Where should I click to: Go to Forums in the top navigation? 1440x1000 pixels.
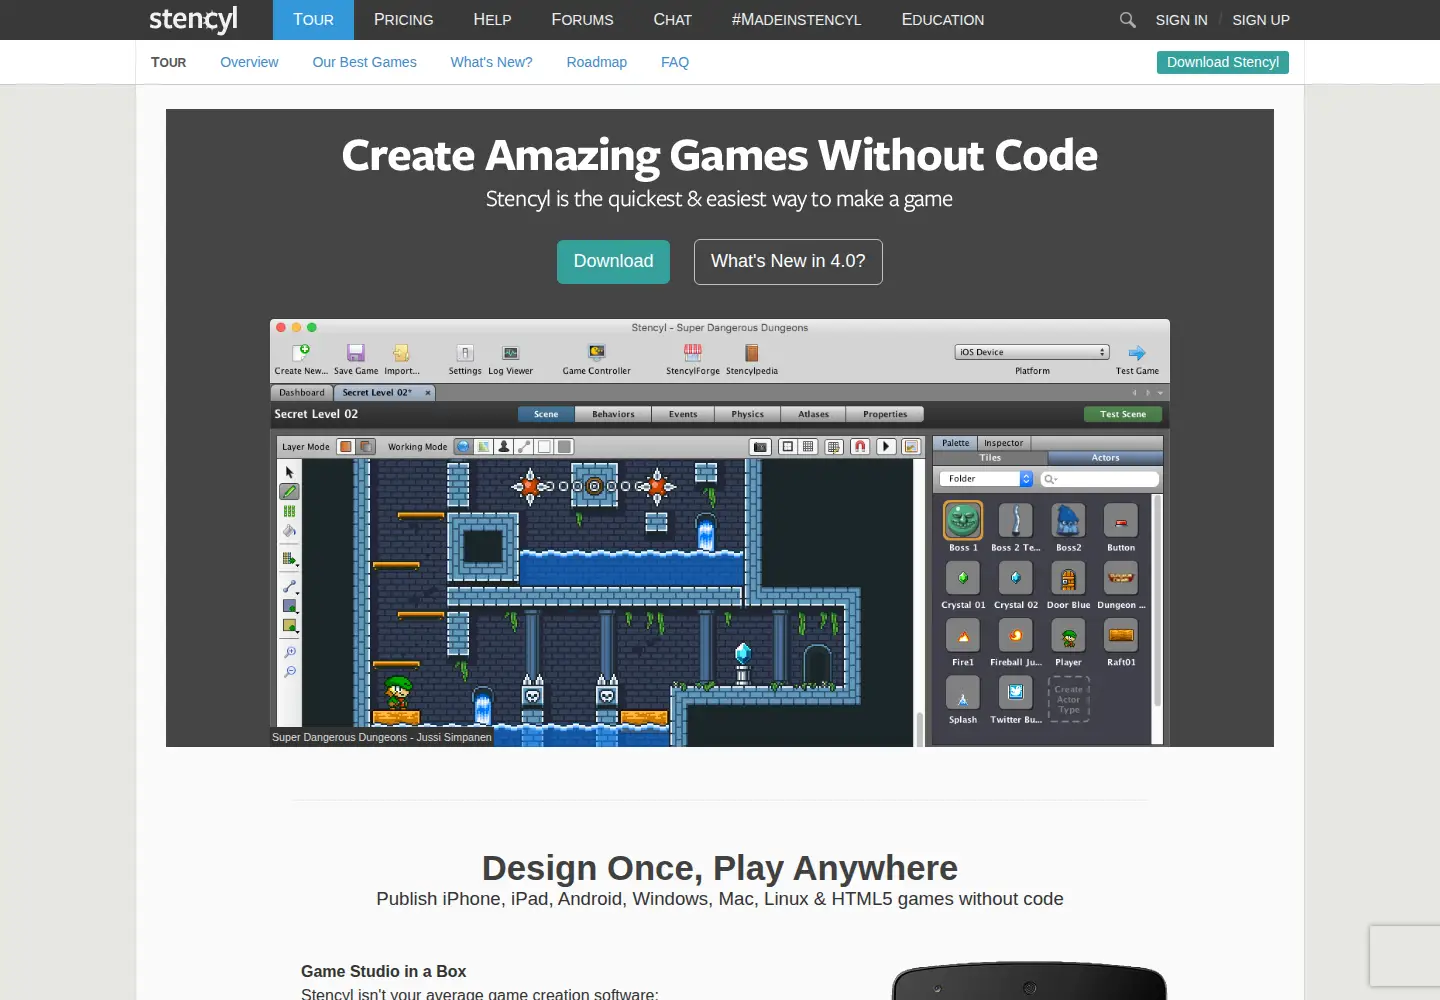(583, 20)
